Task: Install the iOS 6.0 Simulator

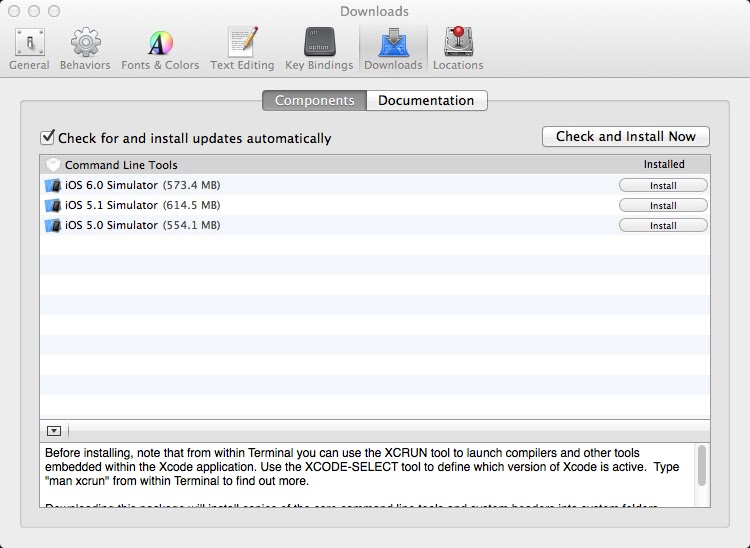Action: point(663,186)
